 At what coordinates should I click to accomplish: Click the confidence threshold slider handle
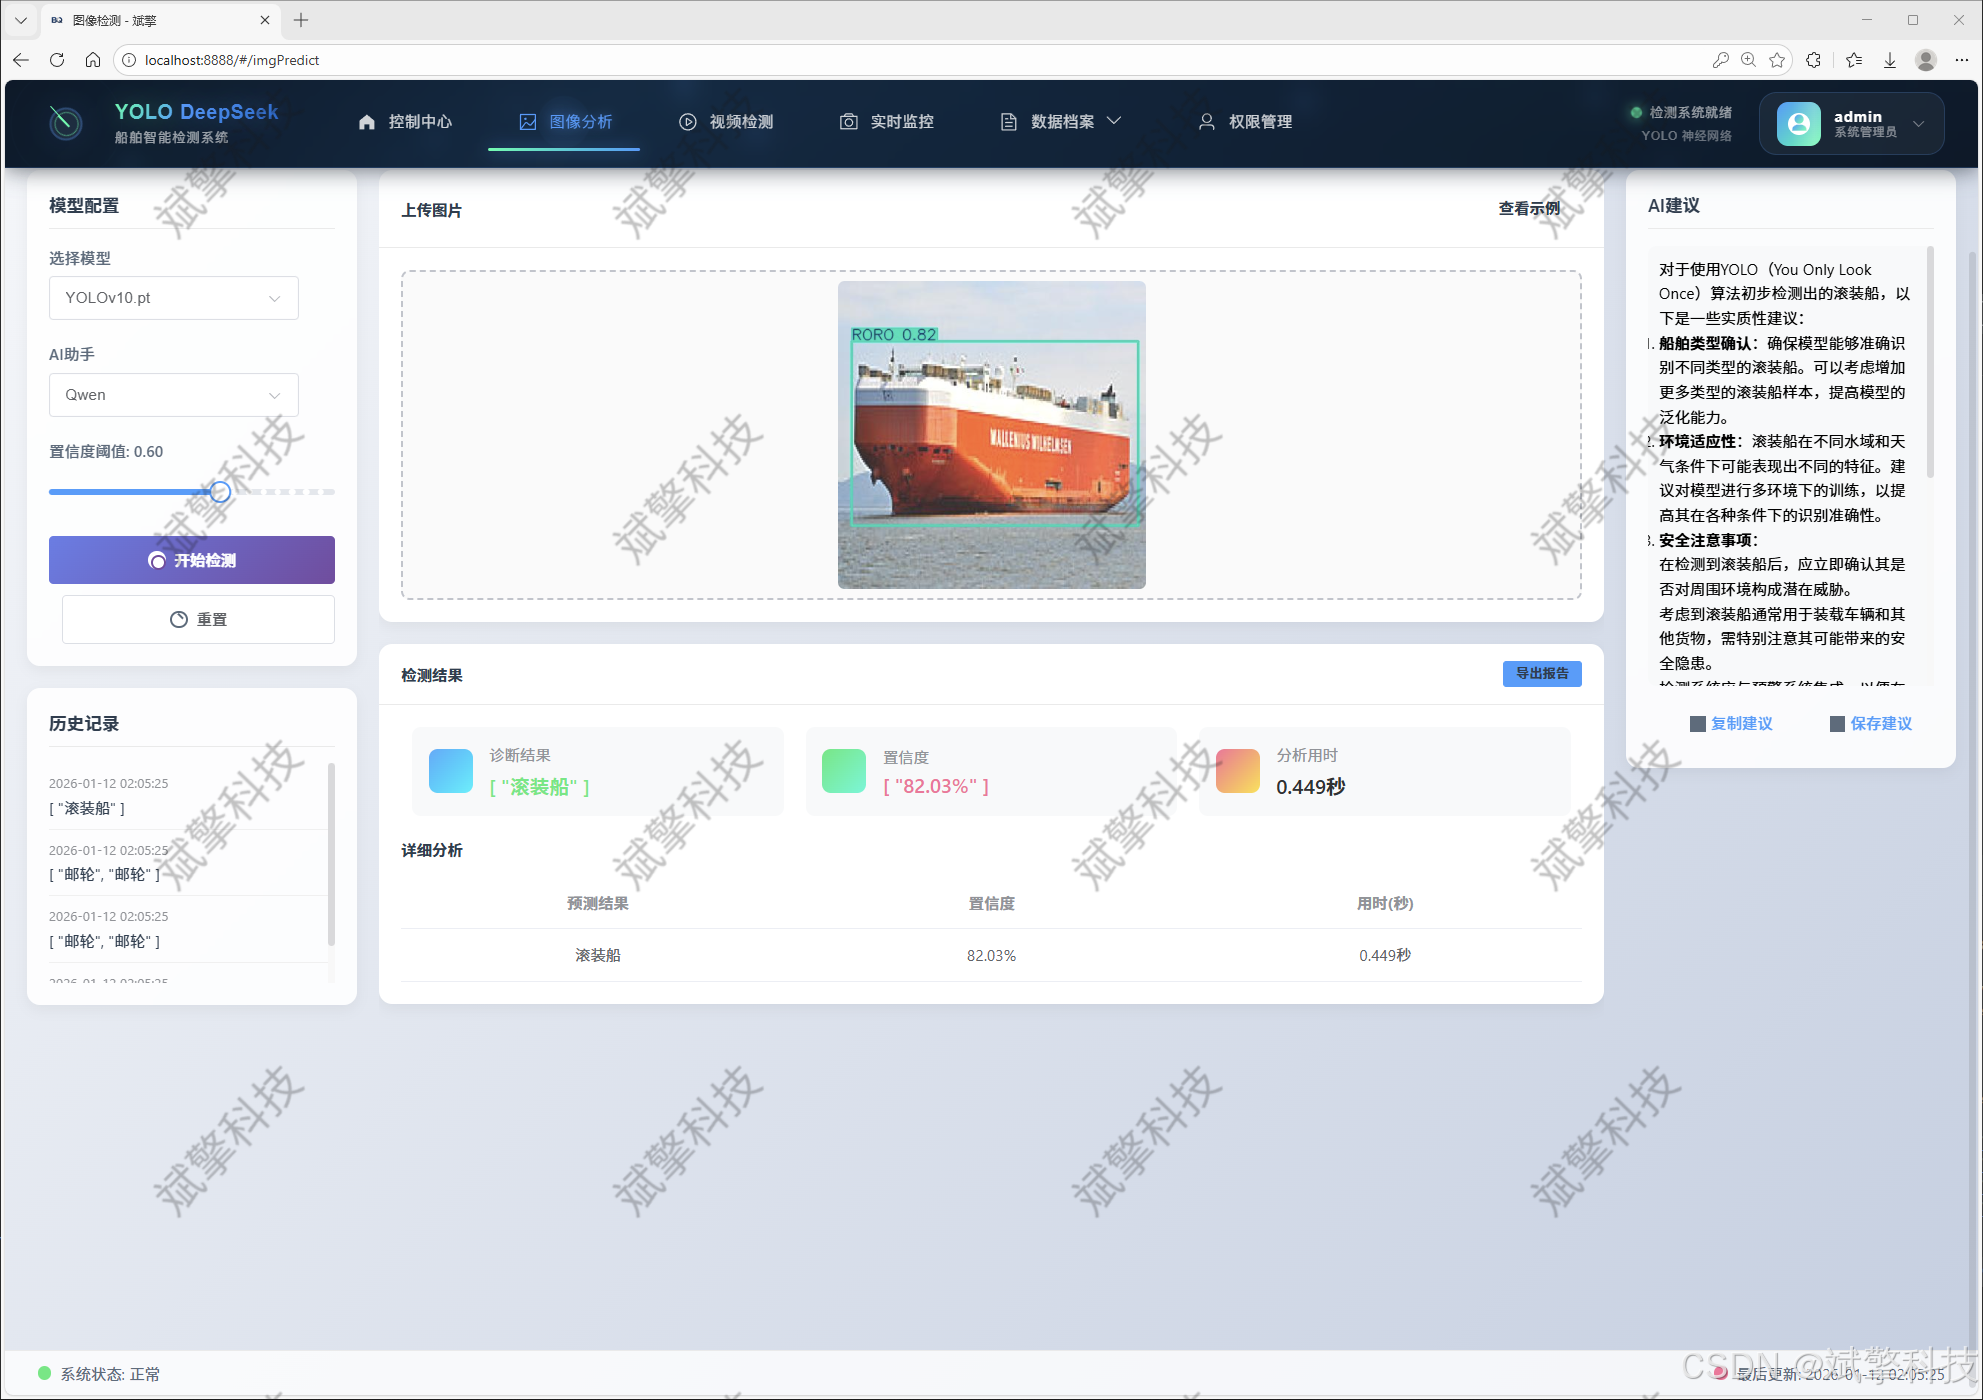(220, 492)
